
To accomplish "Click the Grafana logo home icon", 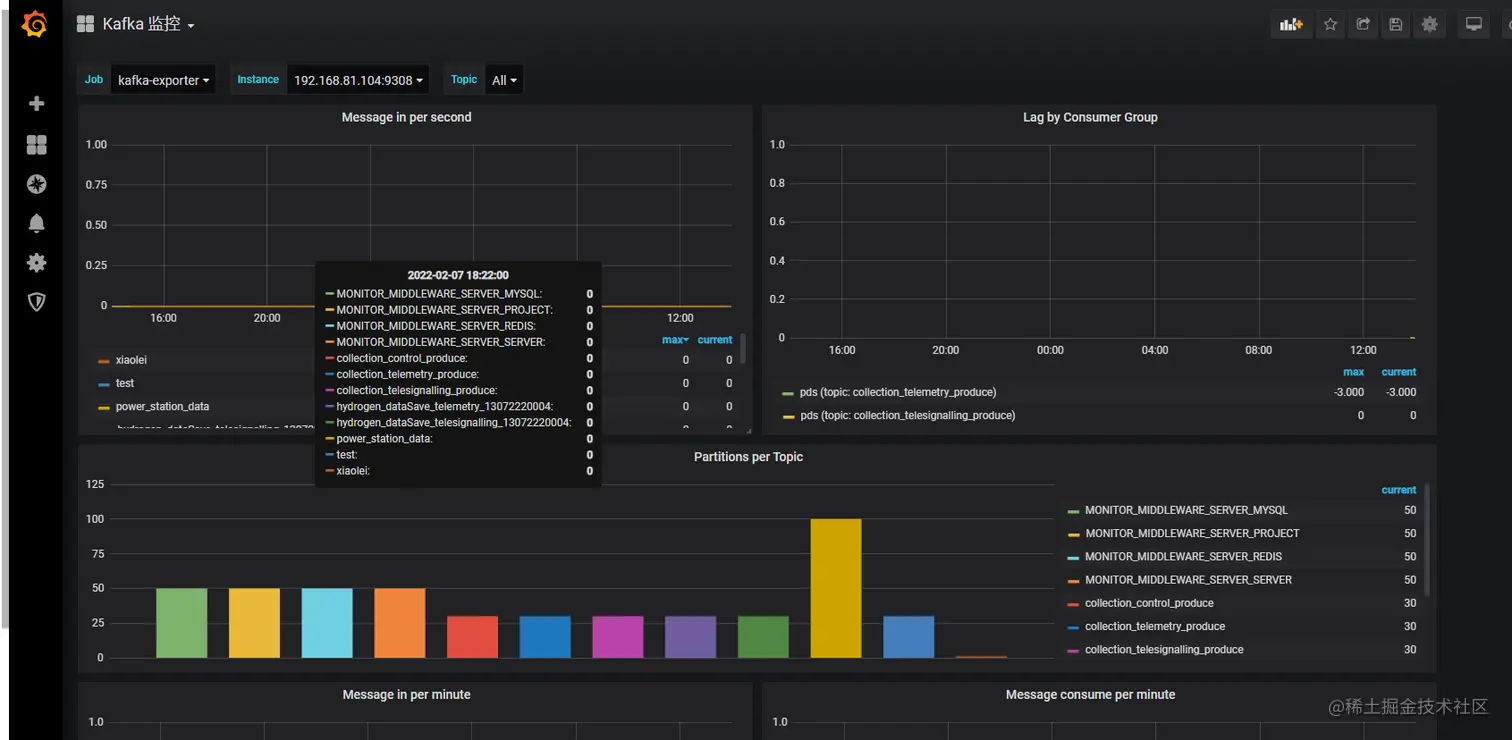I will coord(35,24).
